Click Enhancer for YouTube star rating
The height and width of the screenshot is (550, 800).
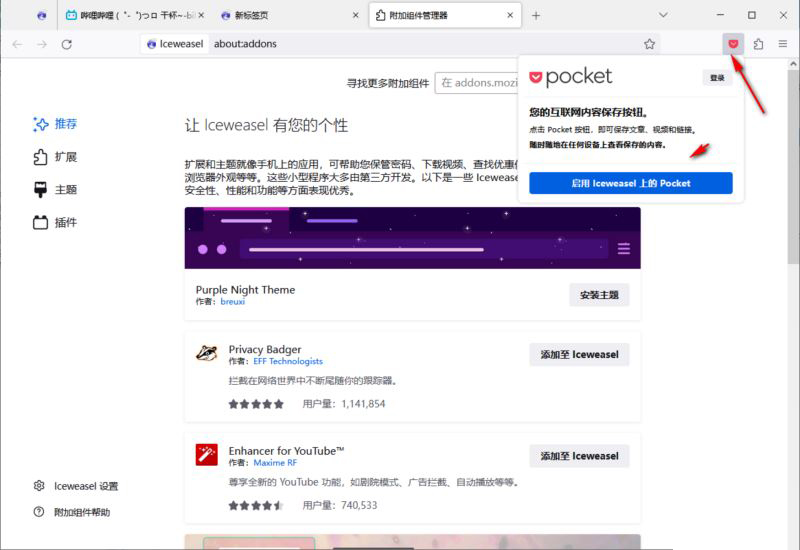tap(256, 506)
